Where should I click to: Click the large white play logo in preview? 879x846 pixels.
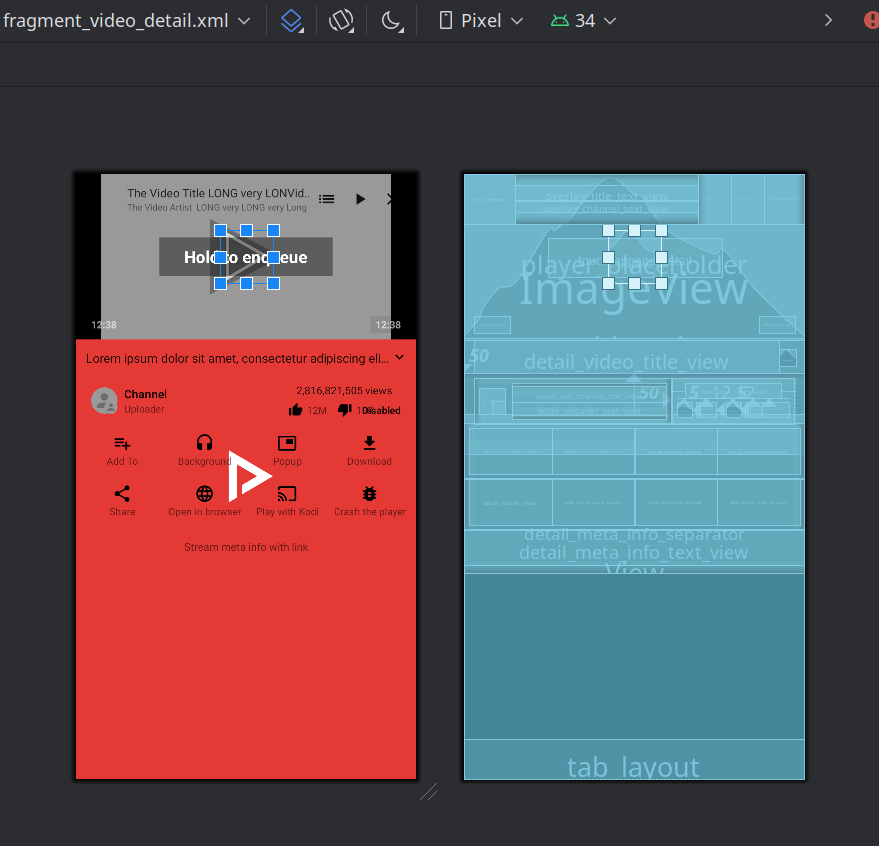(x=249, y=476)
